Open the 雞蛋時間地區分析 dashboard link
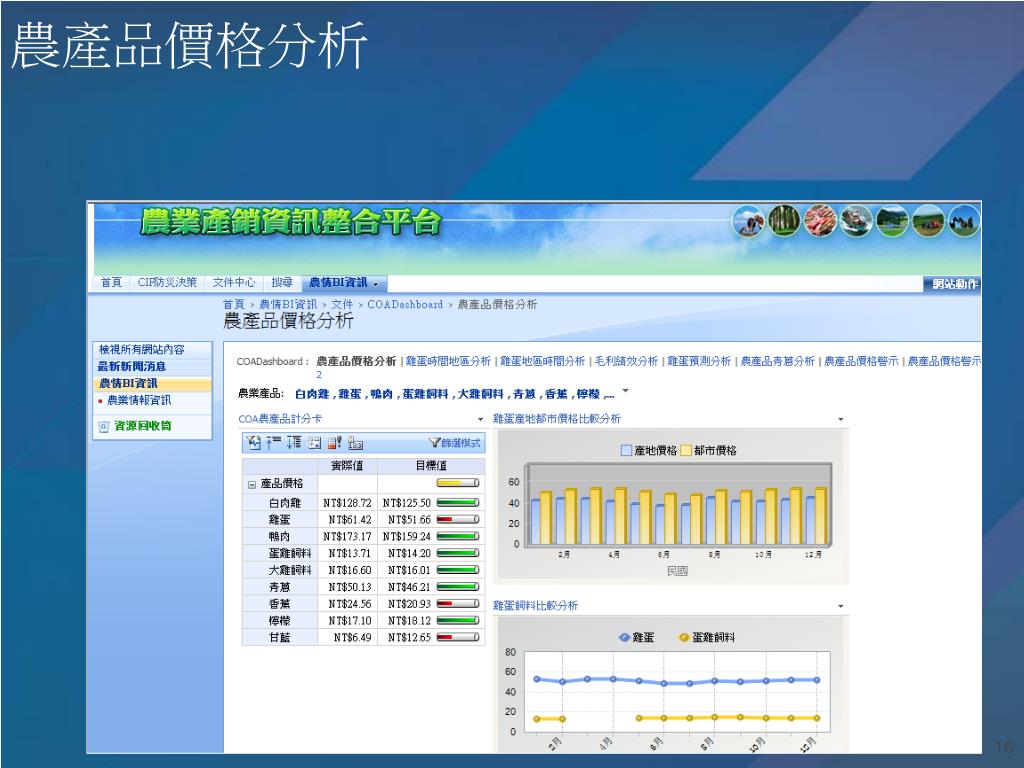The width and height of the screenshot is (1024, 768). click(x=448, y=361)
